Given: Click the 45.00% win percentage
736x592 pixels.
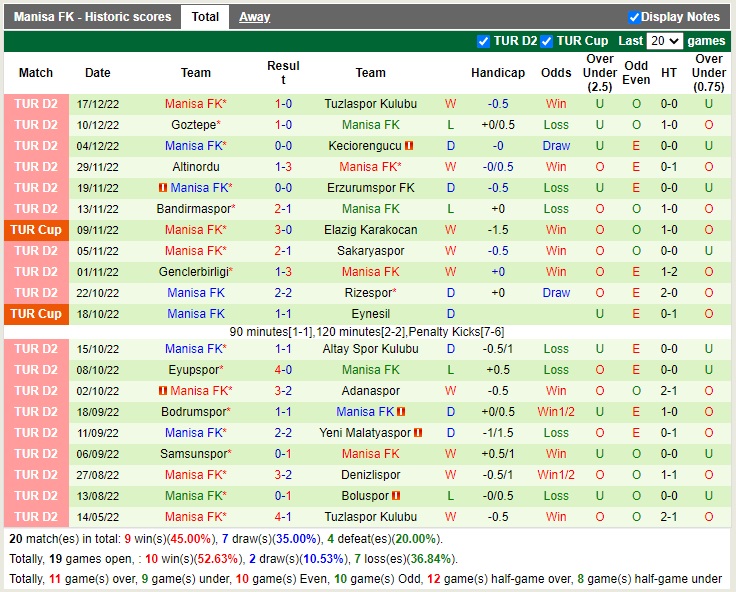Looking at the screenshot, I should pyautogui.click(x=191, y=539).
